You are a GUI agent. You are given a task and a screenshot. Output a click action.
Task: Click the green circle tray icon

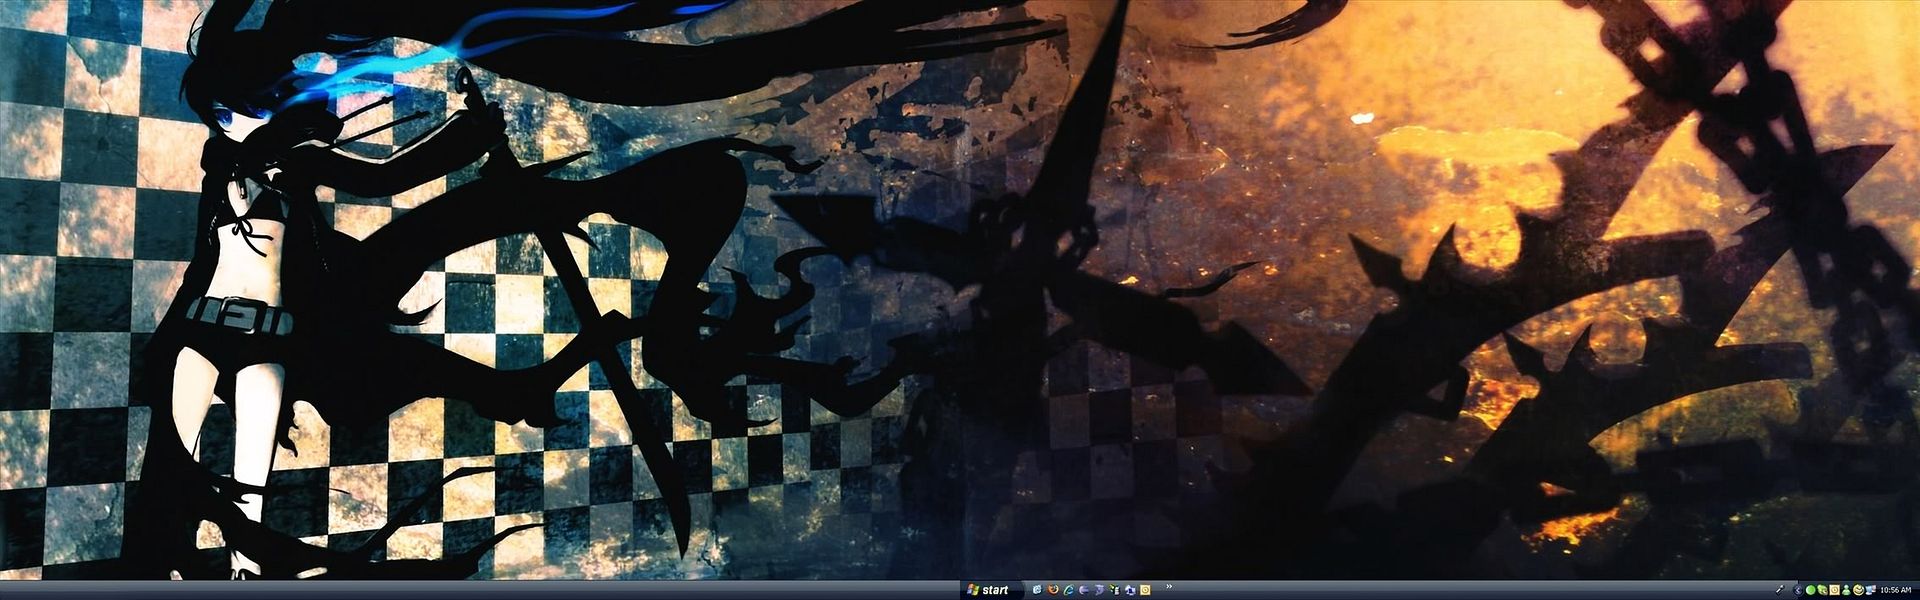[1810, 590]
